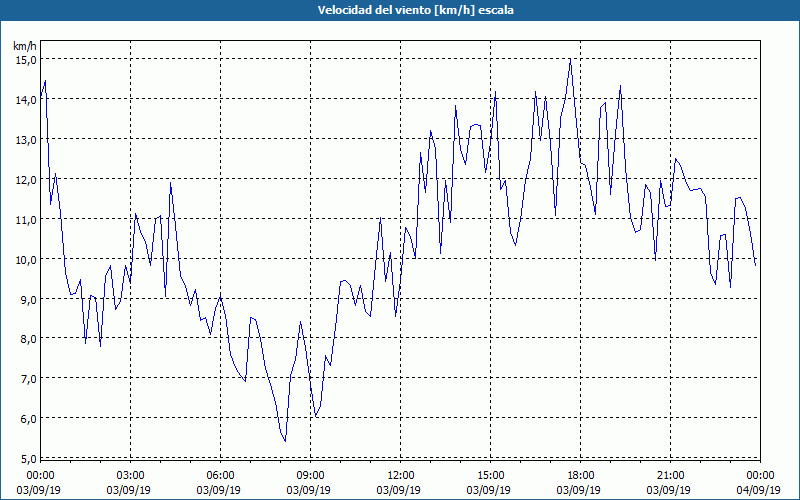The width and height of the screenshot is (800, 500).
Task: Click the 15,0 value on the vertical axis
Action: tap(27, 60)
